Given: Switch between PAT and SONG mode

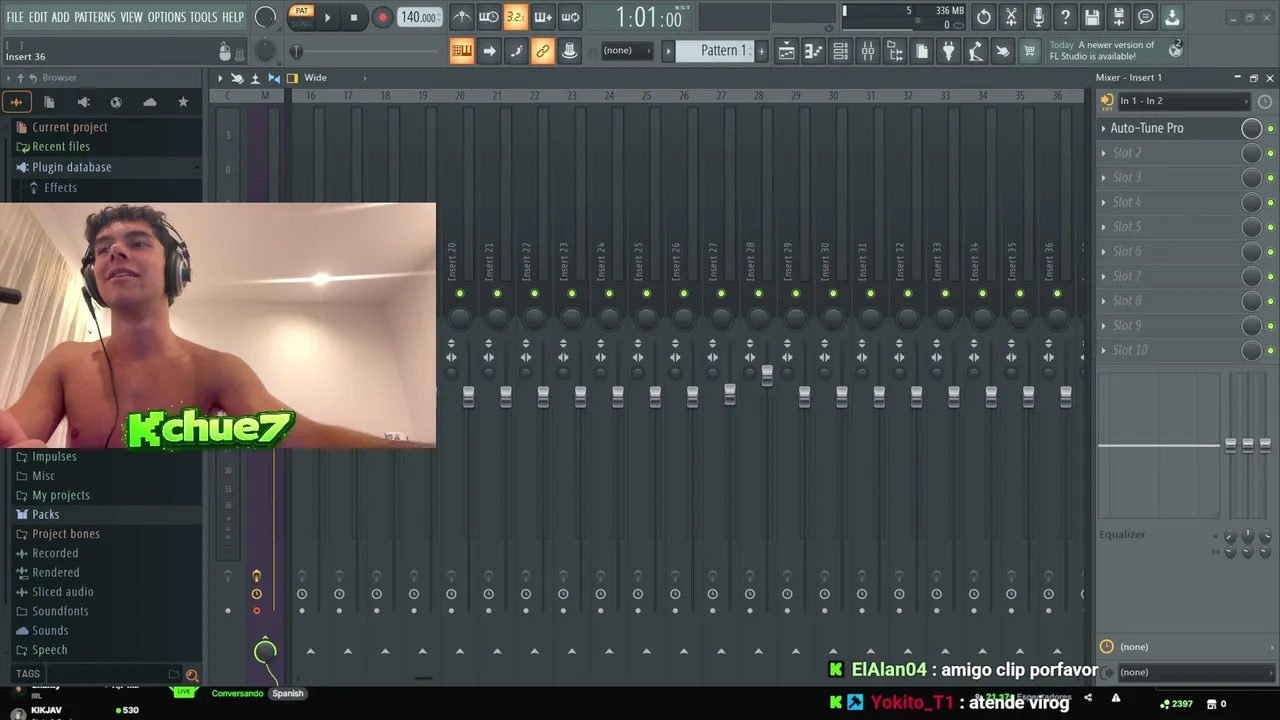Looking at the screenshot, I should pos(301,17).
